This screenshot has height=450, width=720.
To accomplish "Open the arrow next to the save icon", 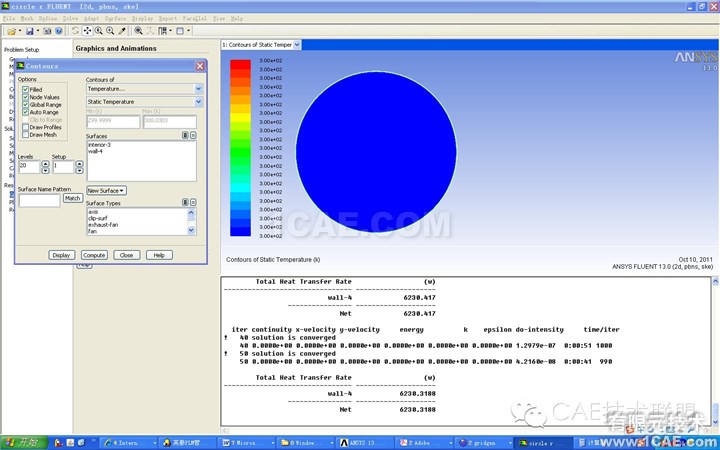I will tap(38, 31).
